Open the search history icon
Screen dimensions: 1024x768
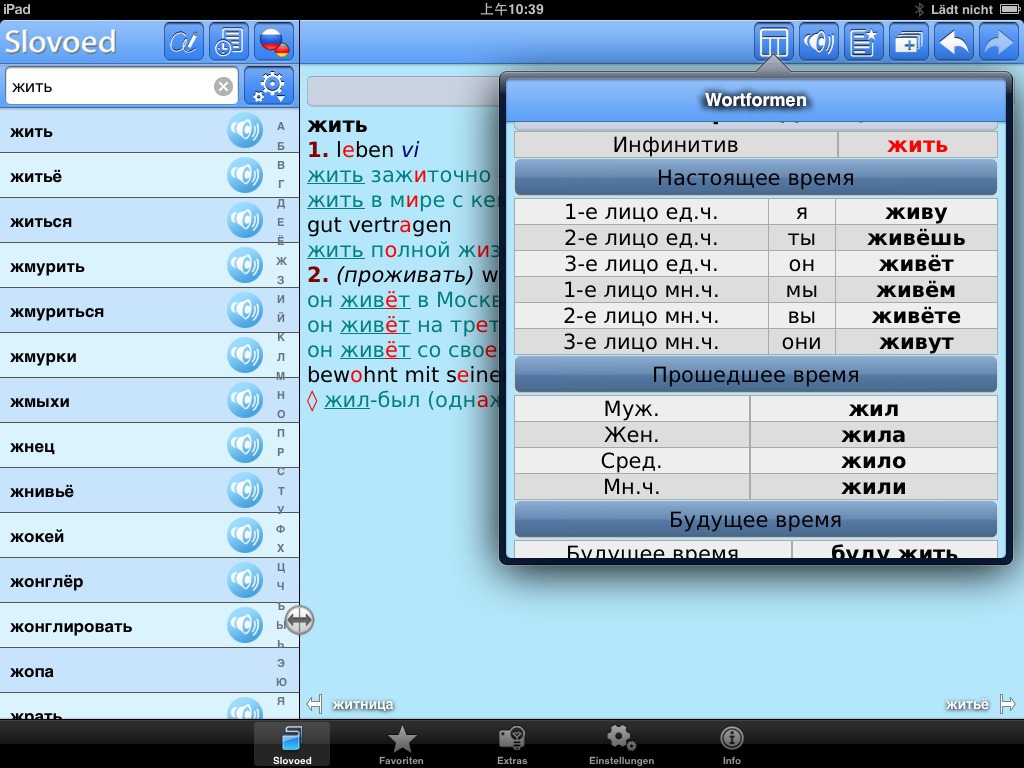pyautogui.click(x=229, y=42)
